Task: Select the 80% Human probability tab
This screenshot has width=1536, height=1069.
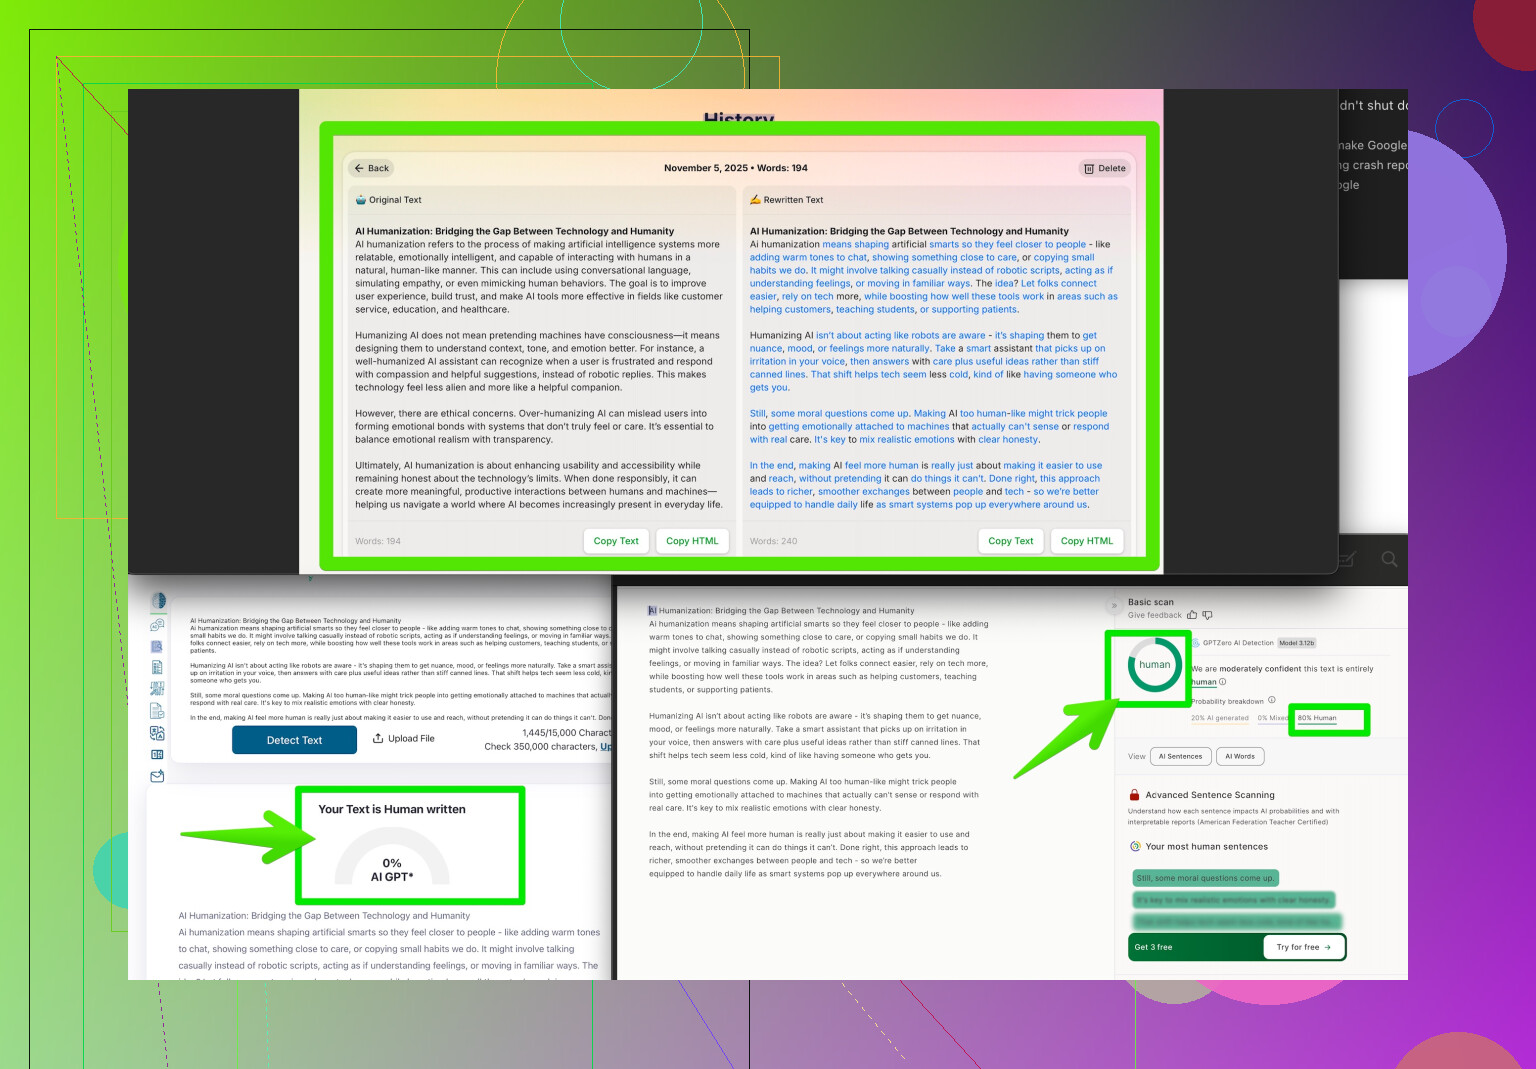Action: pyautogui.click(x=1317, y=718)
